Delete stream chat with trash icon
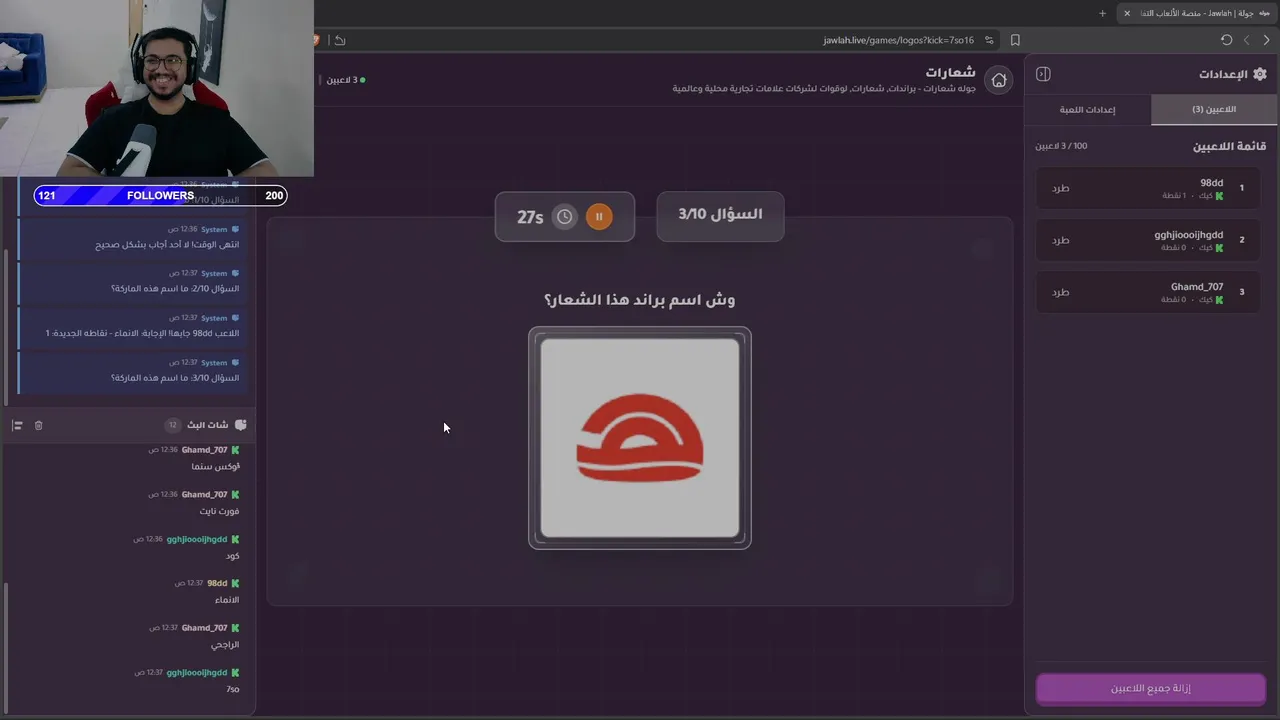Screen dimensions: 1280x720 [38, 425]
